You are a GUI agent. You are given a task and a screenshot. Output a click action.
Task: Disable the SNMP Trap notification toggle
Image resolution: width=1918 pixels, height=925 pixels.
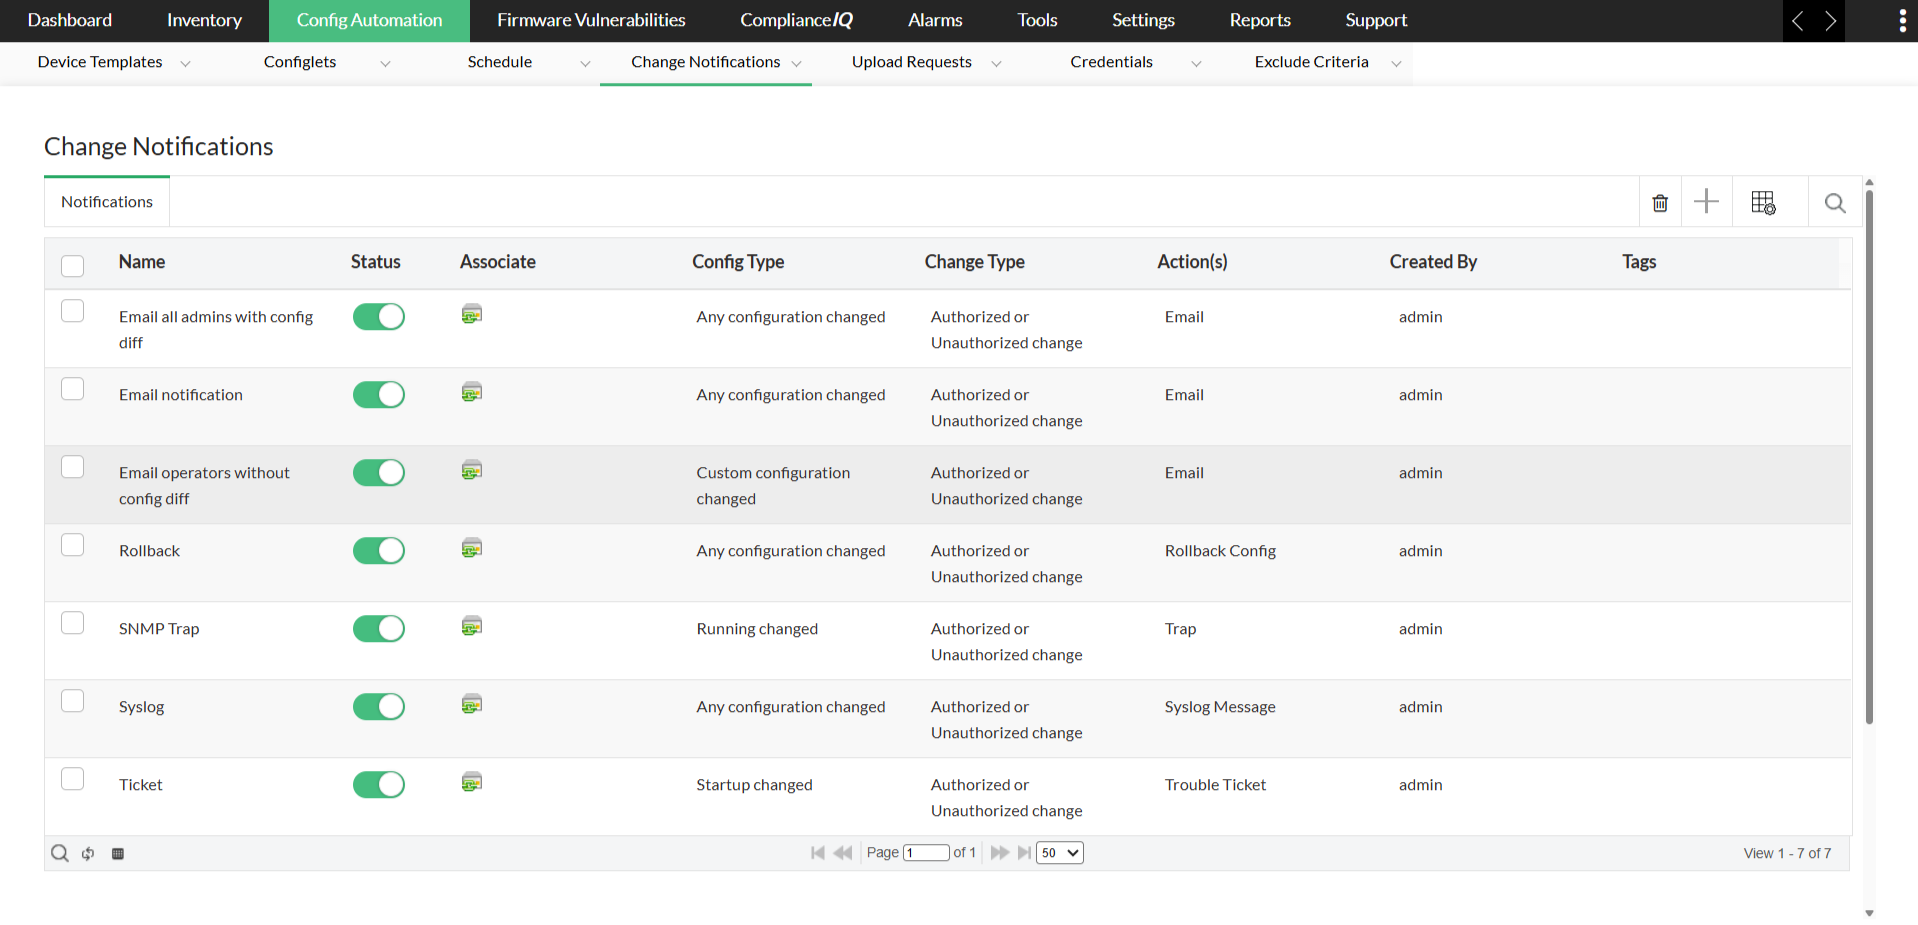tap(379, 629)
